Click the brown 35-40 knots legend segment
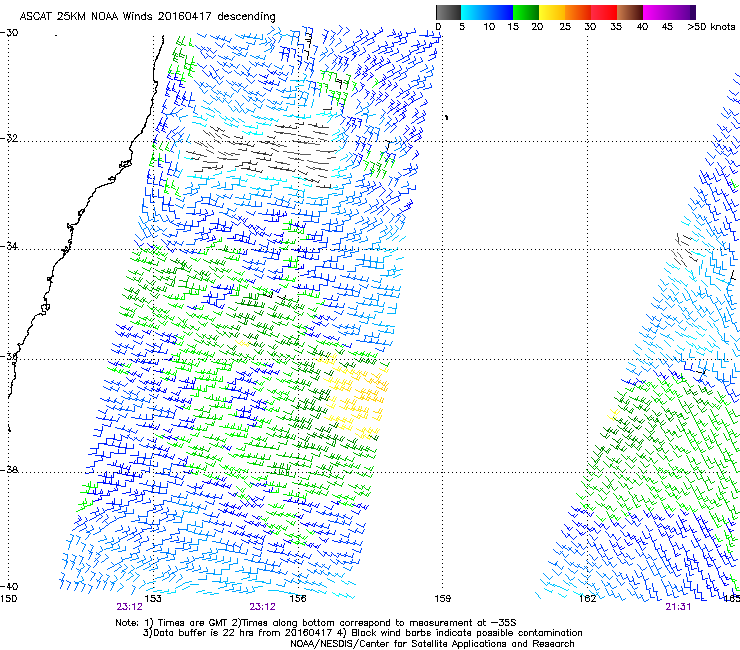 (630, 12)
